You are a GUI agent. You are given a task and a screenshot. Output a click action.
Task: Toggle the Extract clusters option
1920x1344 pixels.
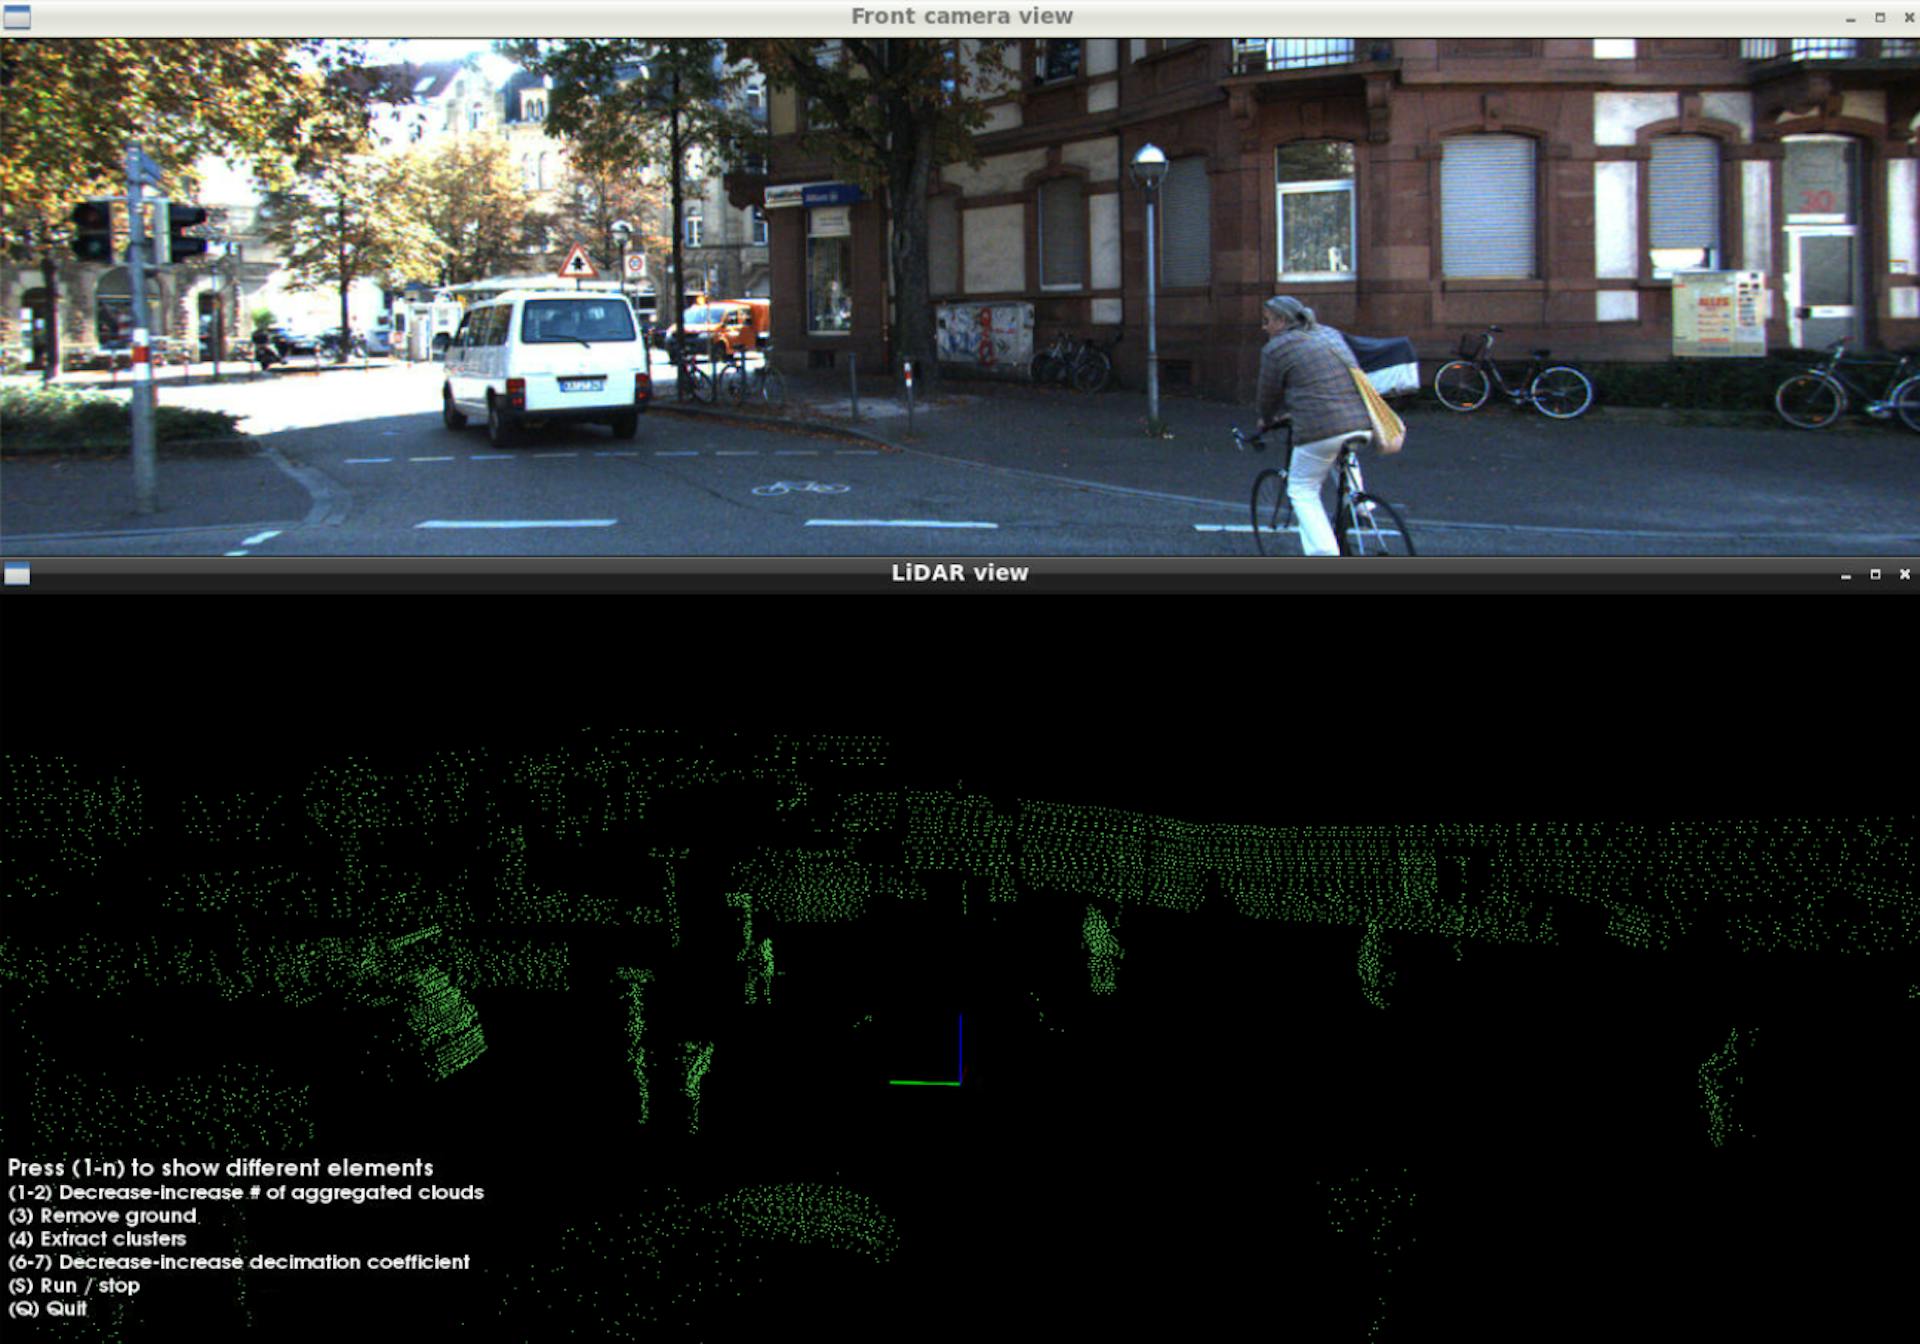(97, 1238)
